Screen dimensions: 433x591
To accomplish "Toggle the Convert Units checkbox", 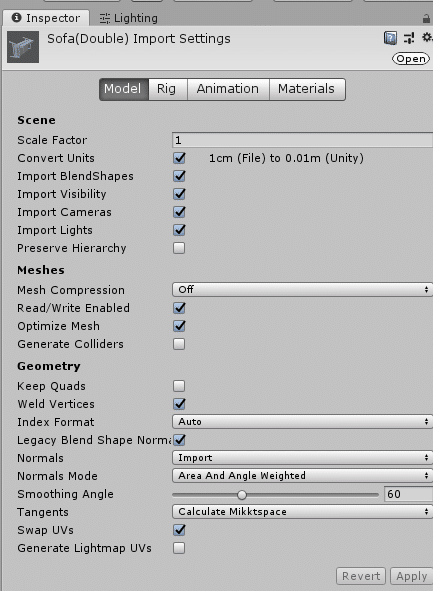I will click(179, 158).
